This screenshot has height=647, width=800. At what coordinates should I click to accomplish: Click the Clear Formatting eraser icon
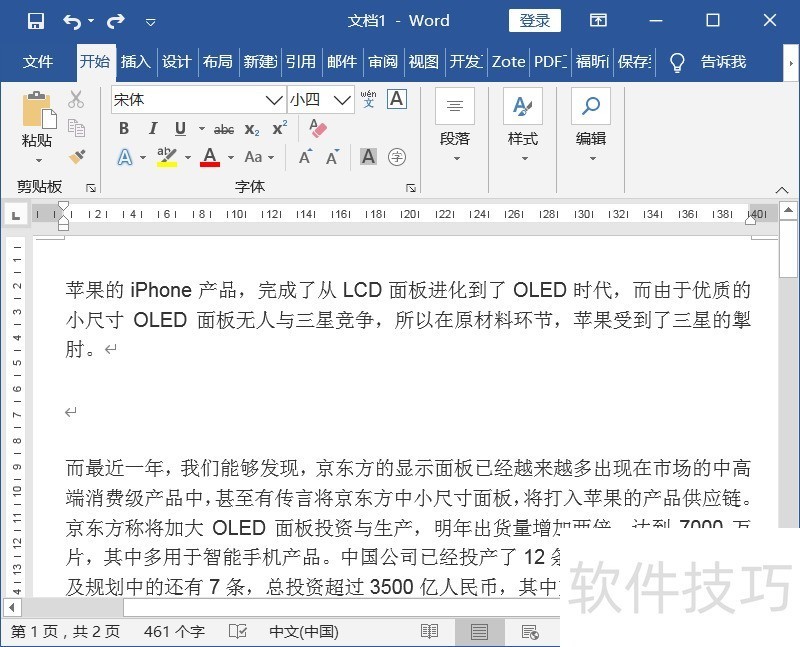(318, 128)
